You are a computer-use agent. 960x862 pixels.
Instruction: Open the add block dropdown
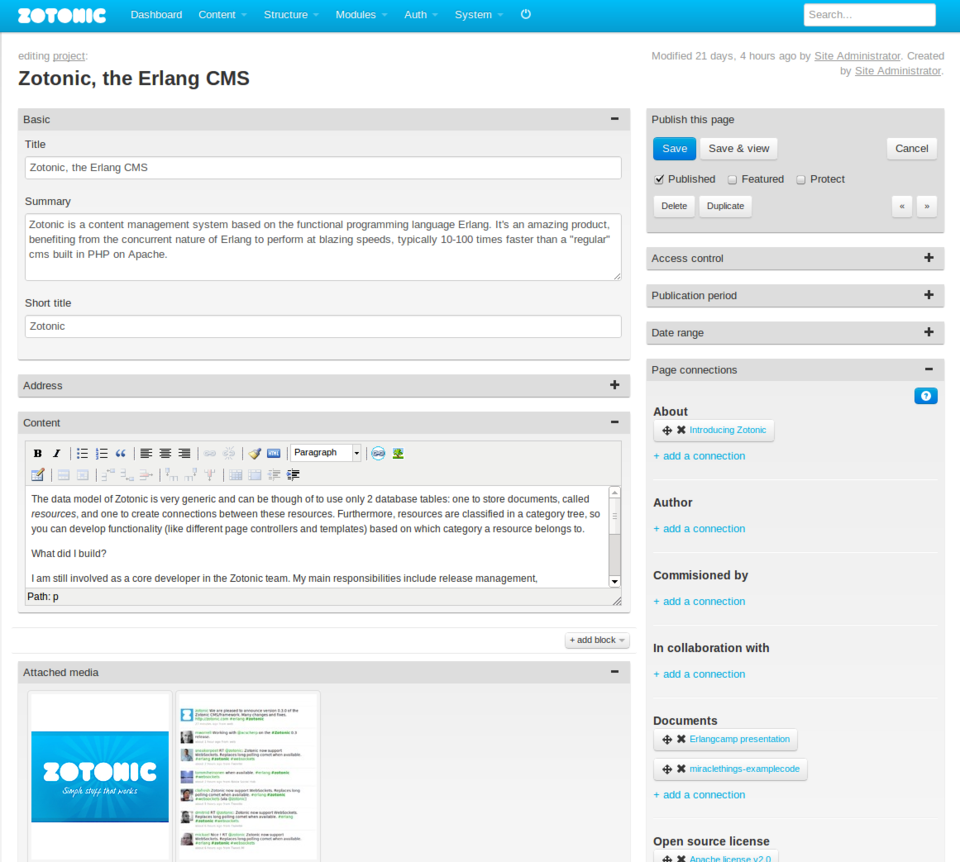coord(597,640)
